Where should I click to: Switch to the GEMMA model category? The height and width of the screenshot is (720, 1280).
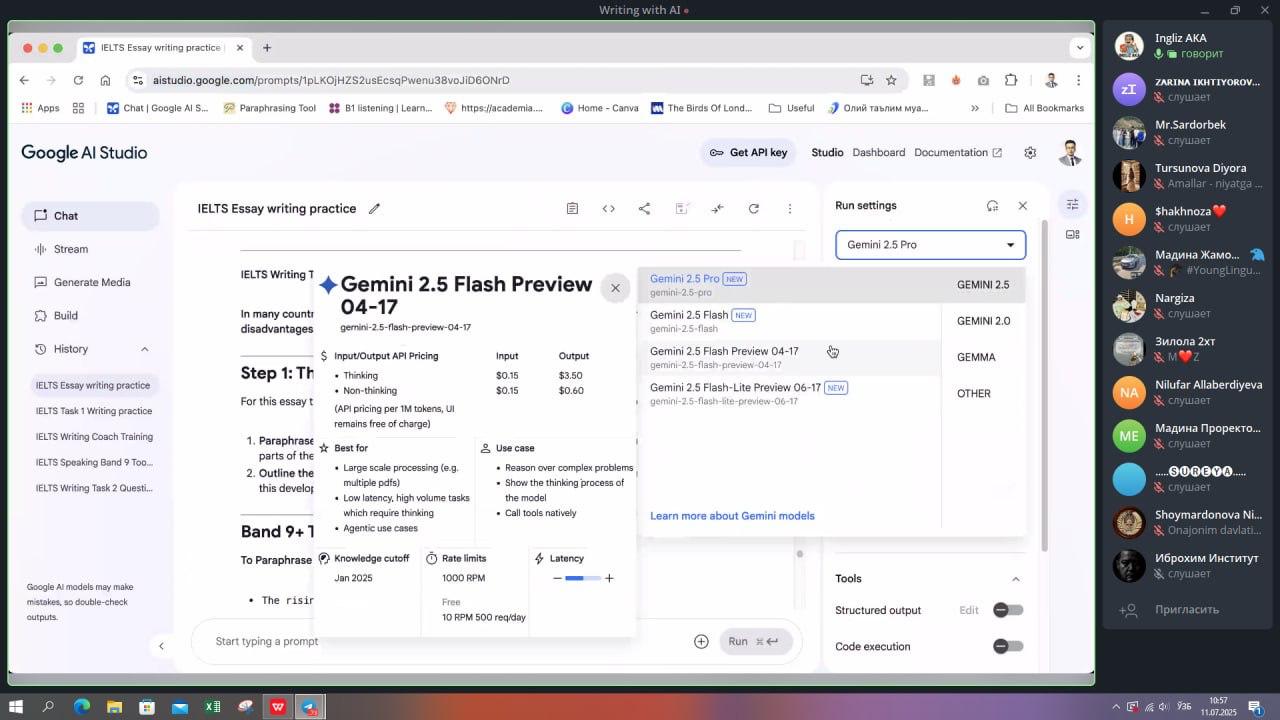(x=983, y=357)
